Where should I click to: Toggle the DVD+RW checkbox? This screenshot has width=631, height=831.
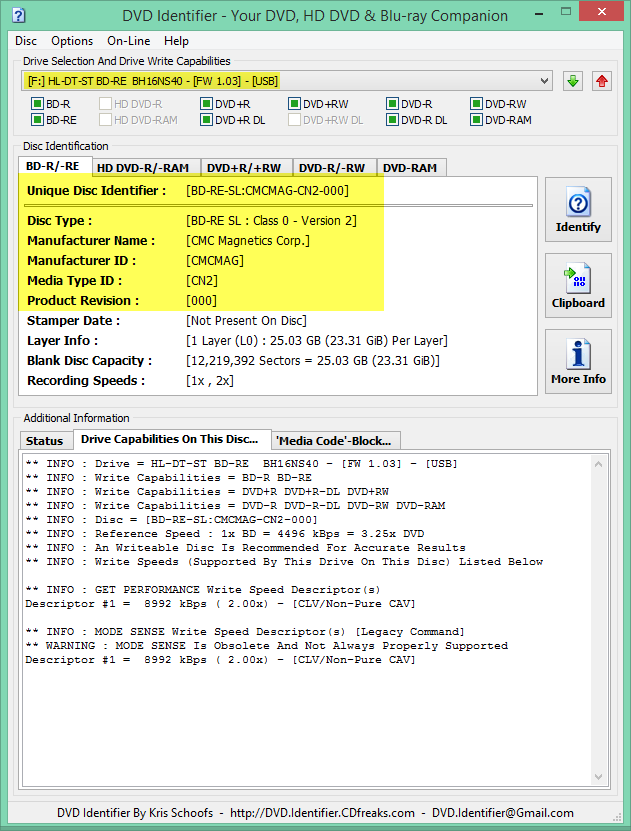[294, 104]
